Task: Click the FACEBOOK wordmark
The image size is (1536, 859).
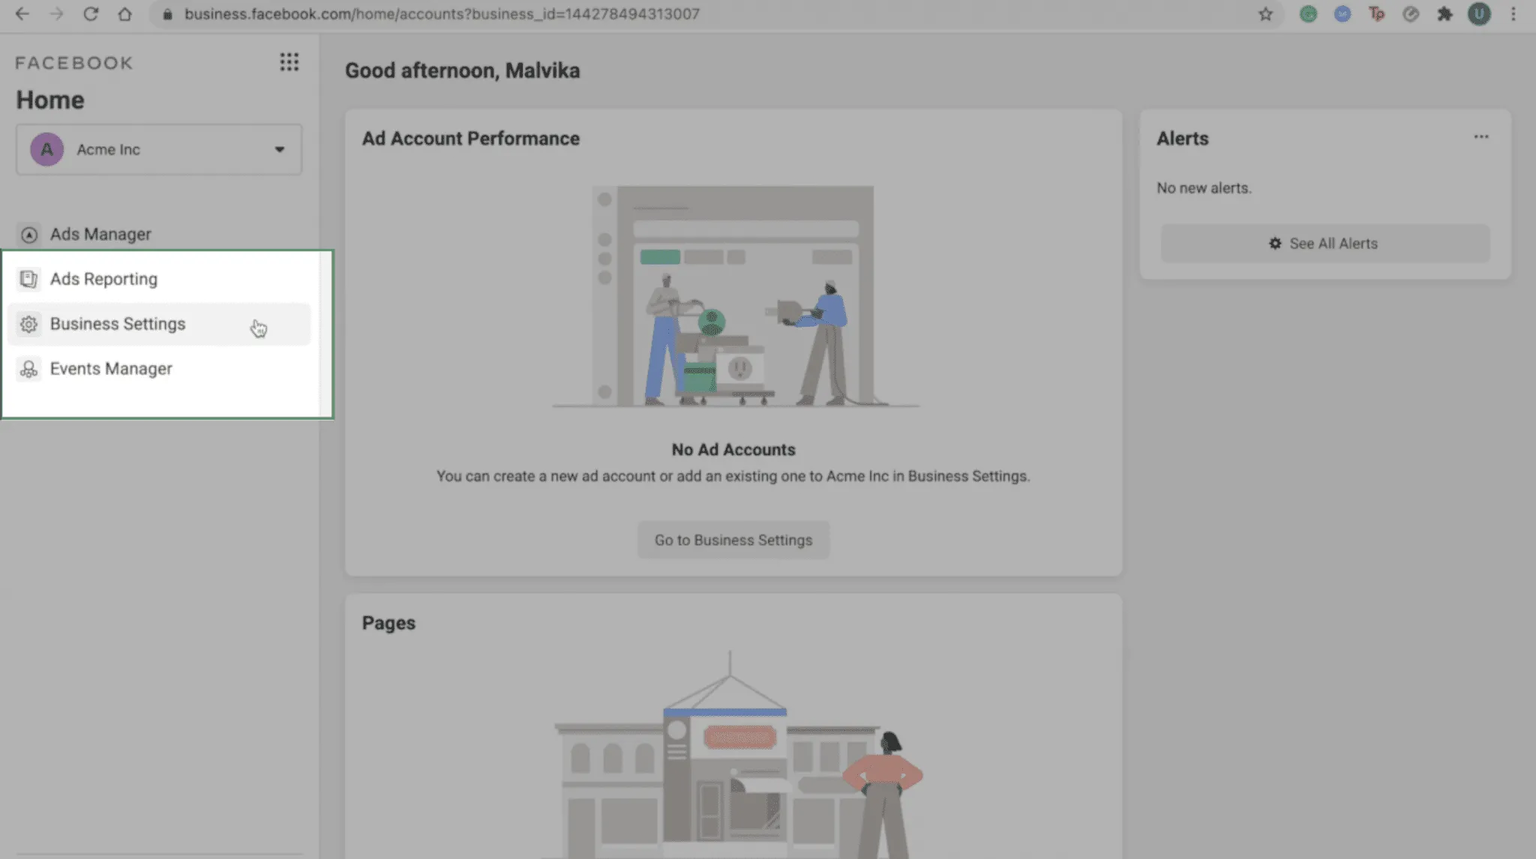Action: 74,63
